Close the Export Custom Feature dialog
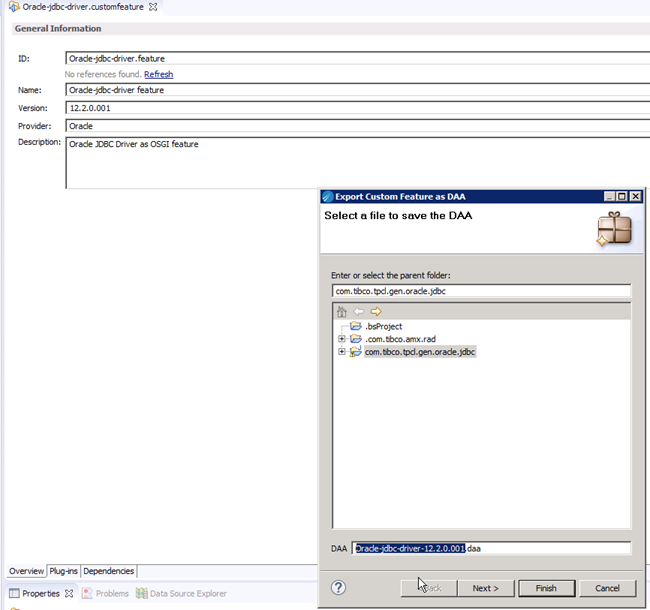This screenshot has width=650, height=610. click(635, 196)
